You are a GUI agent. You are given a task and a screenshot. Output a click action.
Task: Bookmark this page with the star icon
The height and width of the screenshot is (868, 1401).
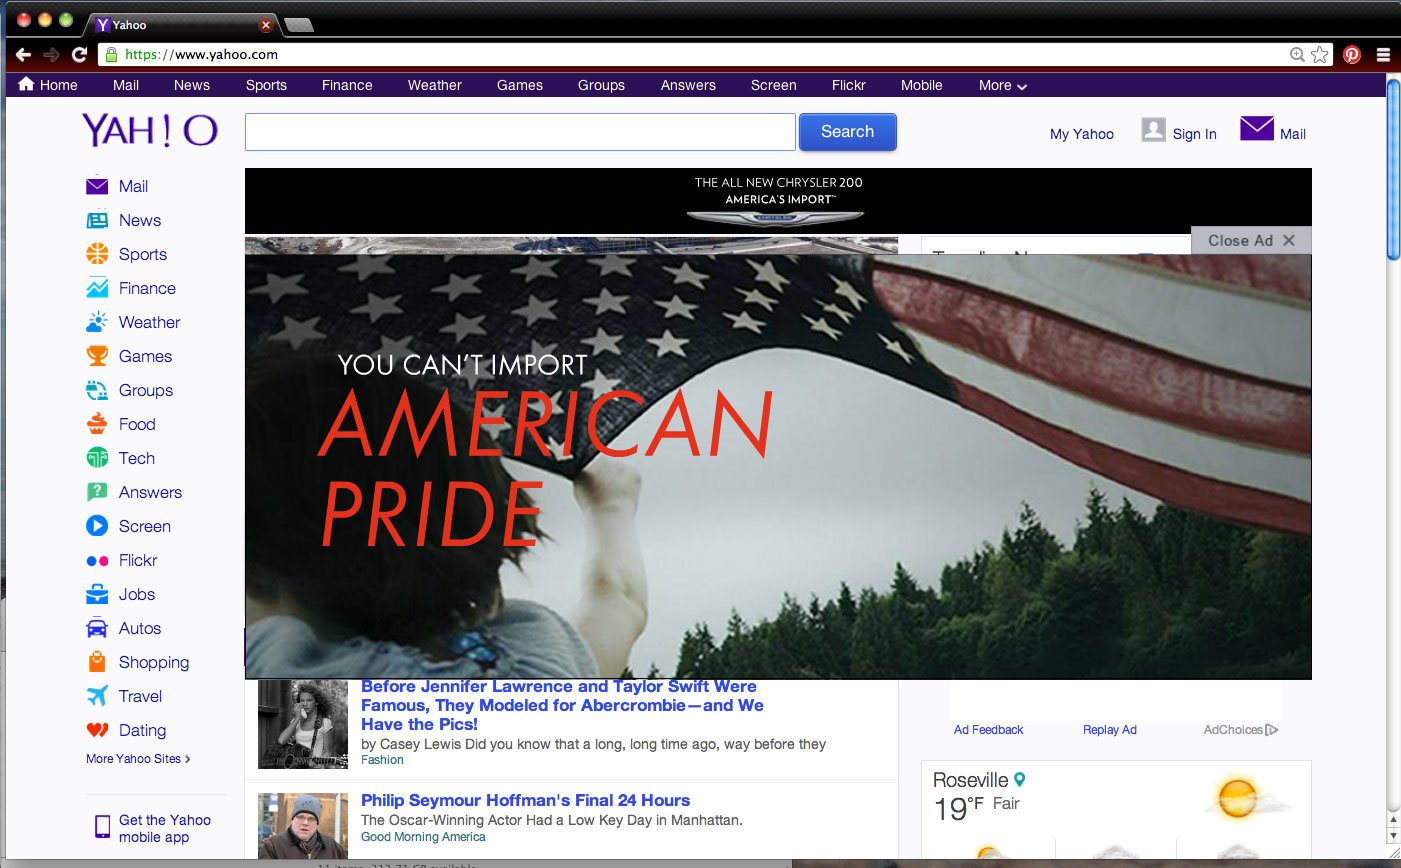[1320, 55]
